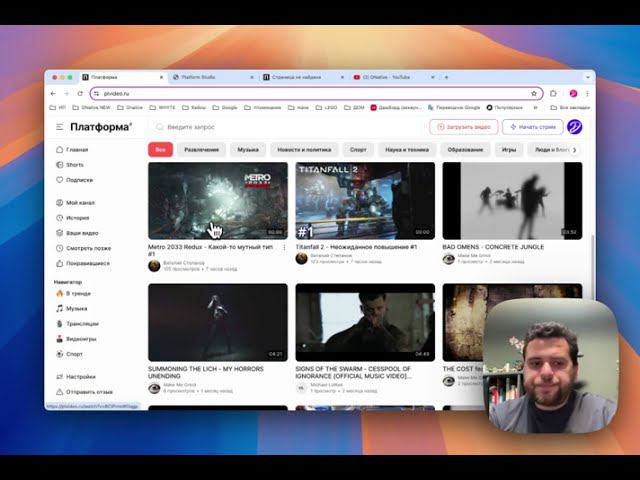This screenshot has height=480, width=640.
Task: Open Понравившиеся with the thumbs-up icon
Action: [x=83, y=263]
